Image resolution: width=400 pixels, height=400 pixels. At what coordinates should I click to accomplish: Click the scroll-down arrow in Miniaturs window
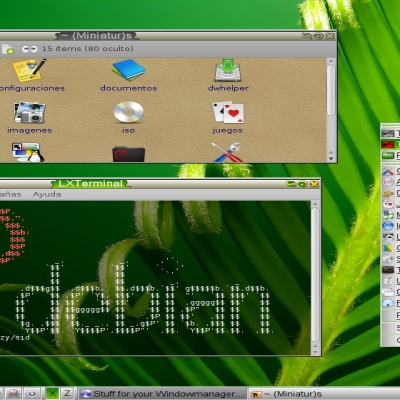(x=331, y=158)
